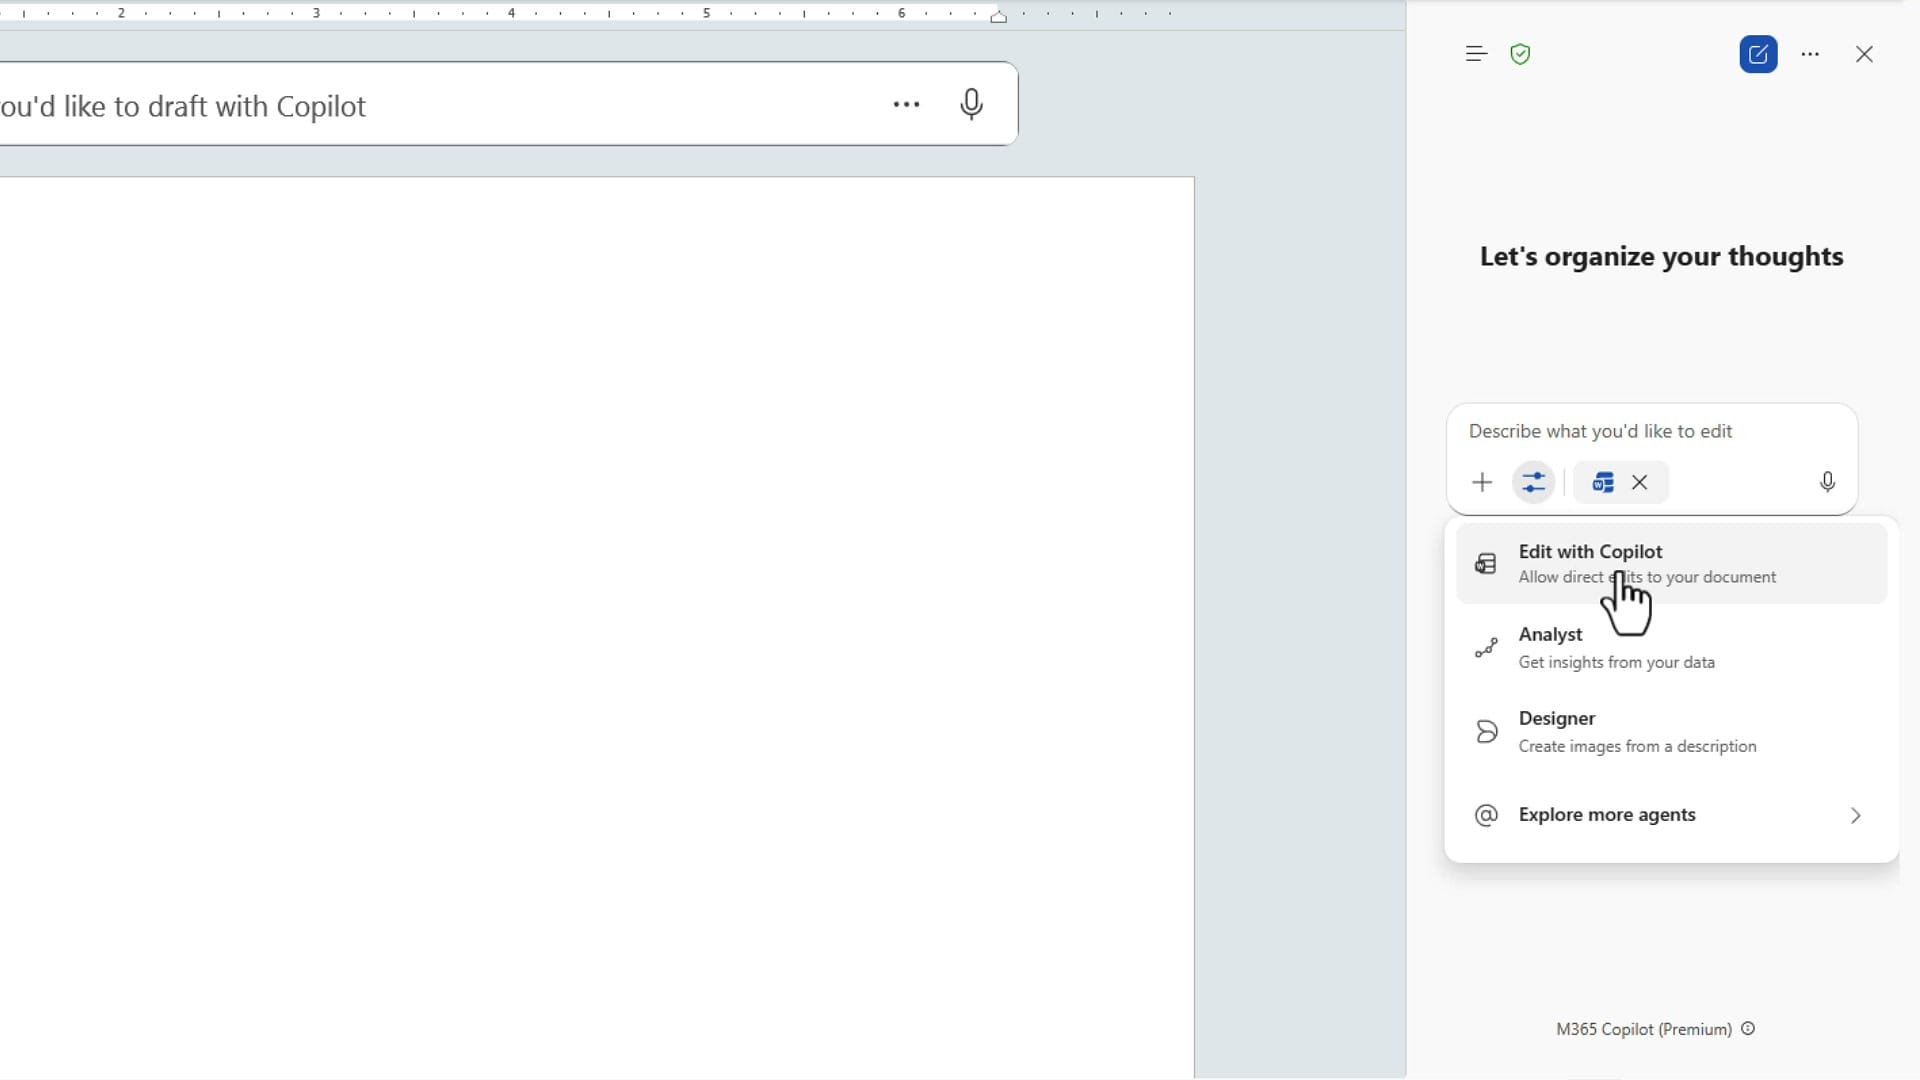Expand Explore more agents
This screenshot has width=1920, height=1080.
tap(1606, 815)
